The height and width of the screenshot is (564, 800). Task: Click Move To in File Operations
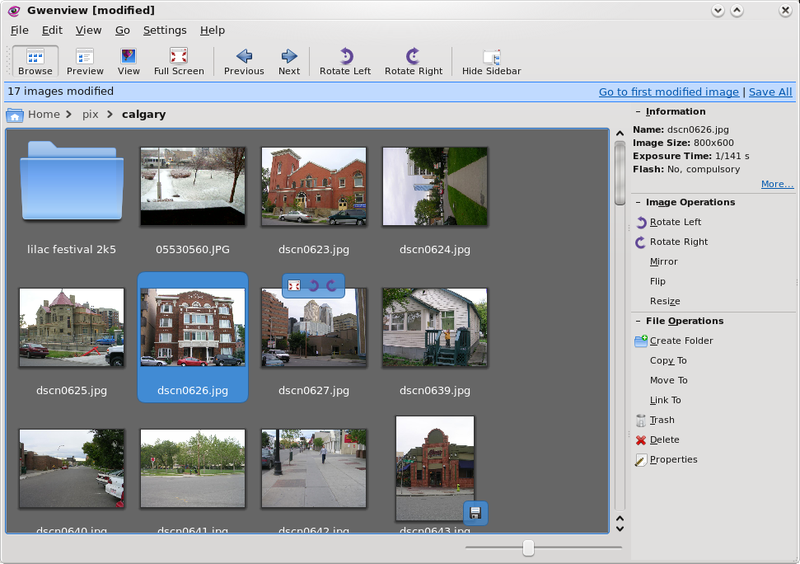(669, 381)
